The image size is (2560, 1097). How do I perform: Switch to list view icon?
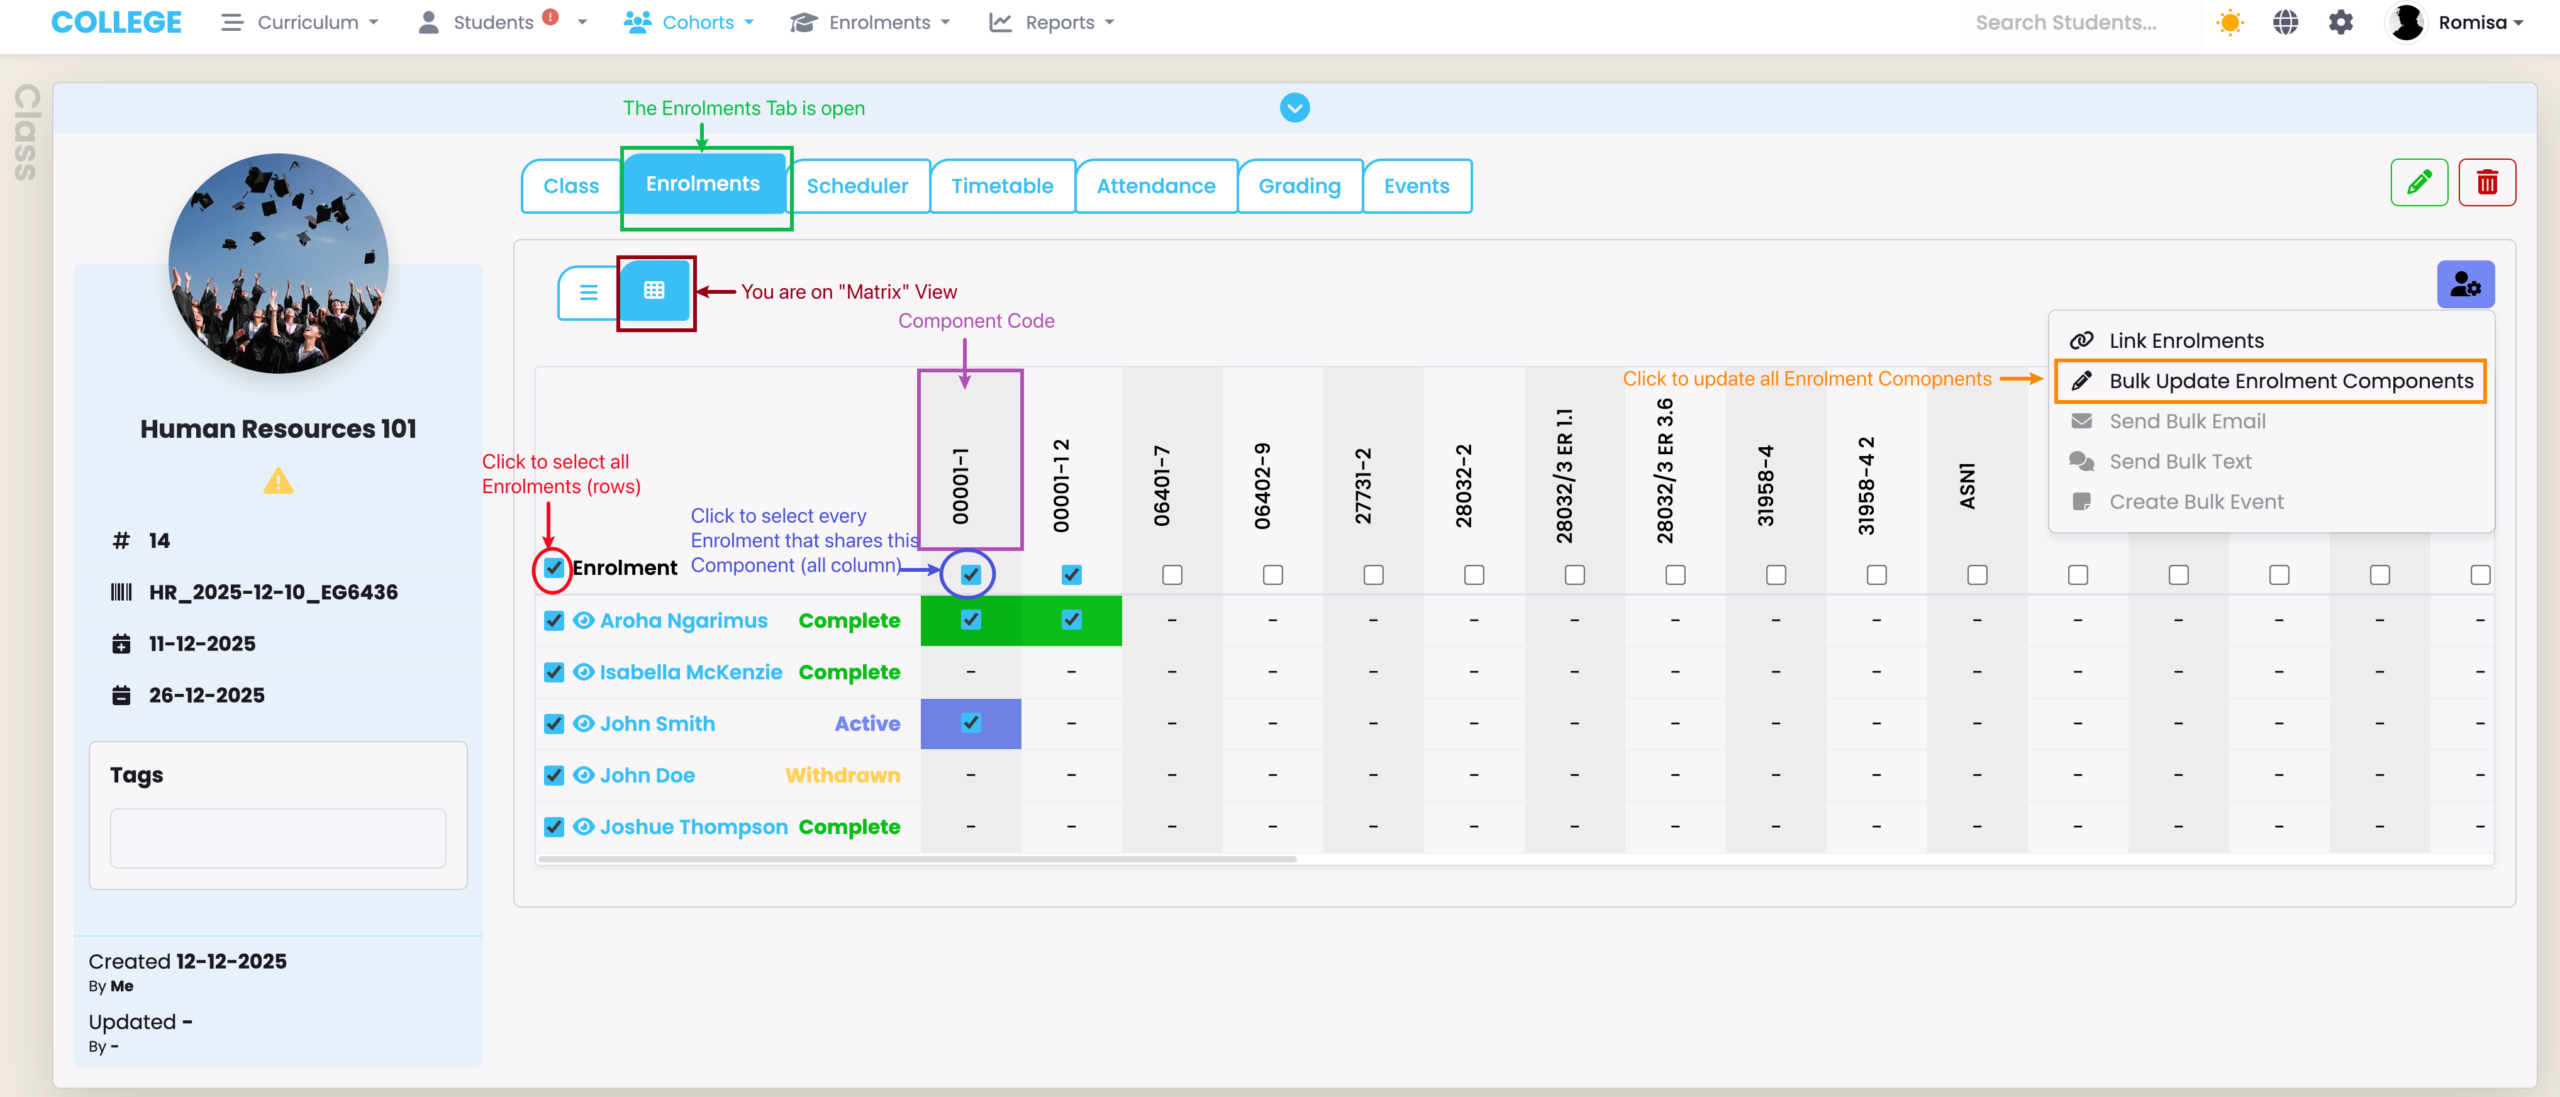click(x=588, y=292)
